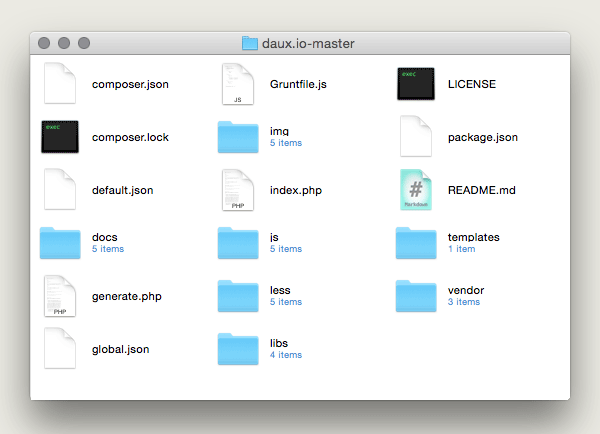The height and width of the screenshot is (434, 600).
Task: Select the composer.json file icon
Action: click(x=60, y=84)
